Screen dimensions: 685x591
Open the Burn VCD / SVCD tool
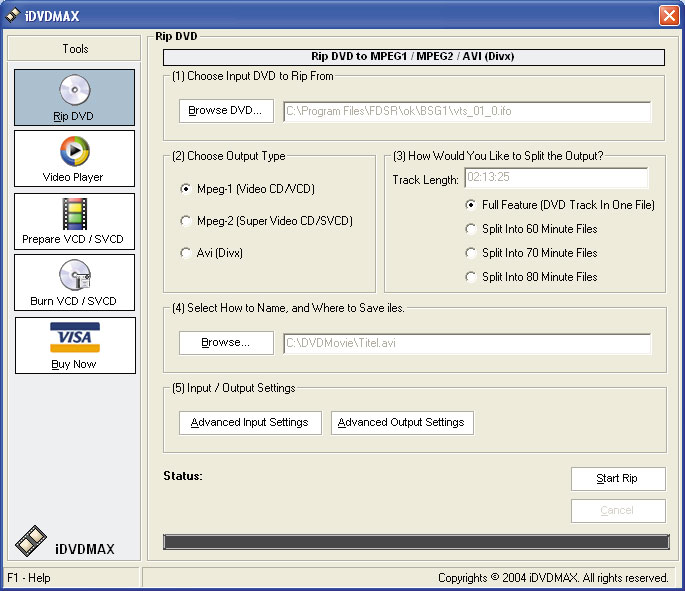75,283
